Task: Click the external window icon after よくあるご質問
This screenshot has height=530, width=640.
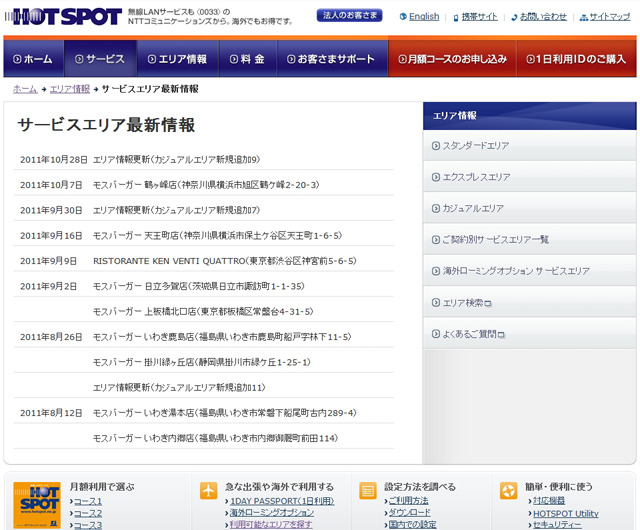Action: 501,335
